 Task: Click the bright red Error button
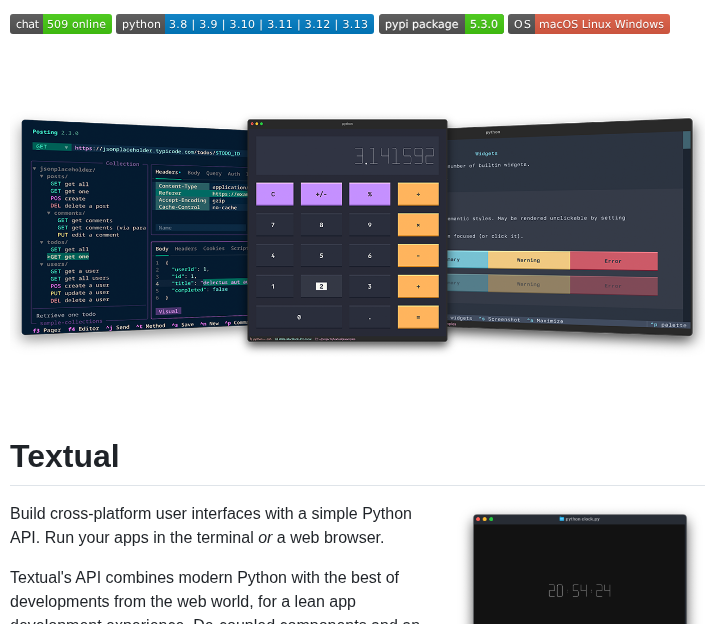[x=613, y=261]
